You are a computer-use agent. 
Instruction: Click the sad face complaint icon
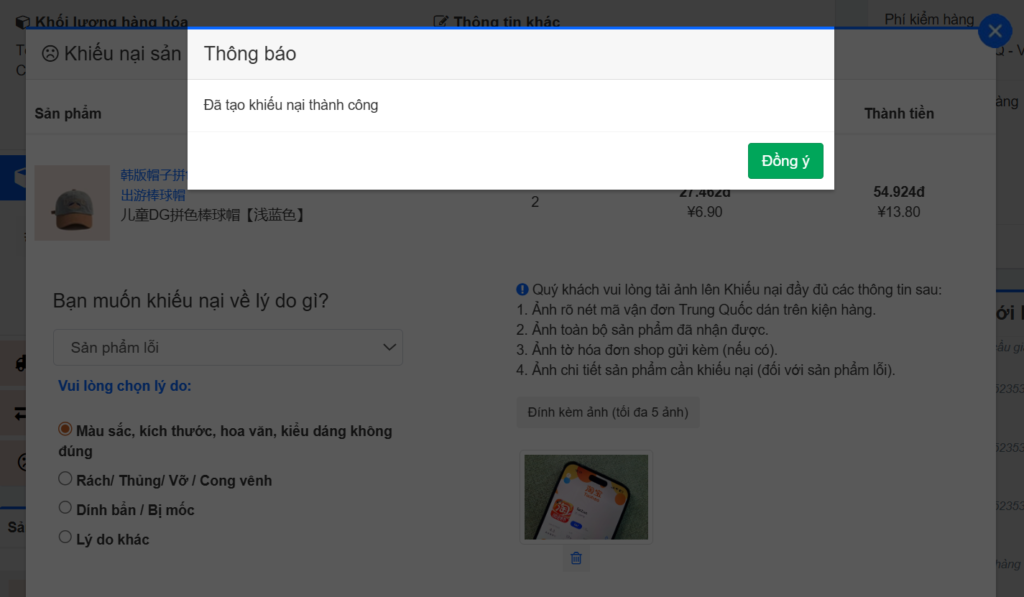click(50, 54)
